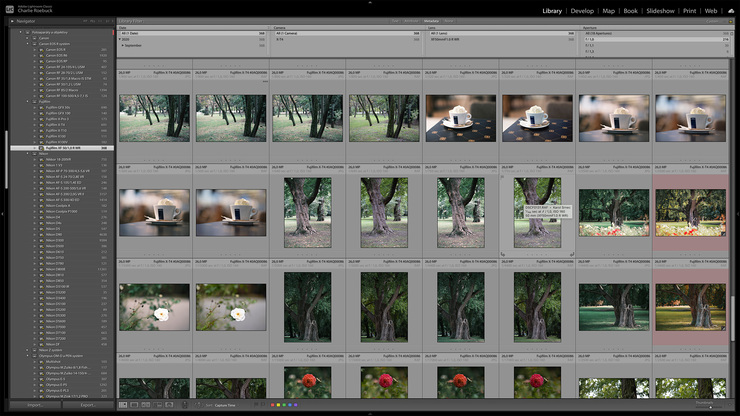Toggle the library filter lock icon

click(x=731, y=21)
